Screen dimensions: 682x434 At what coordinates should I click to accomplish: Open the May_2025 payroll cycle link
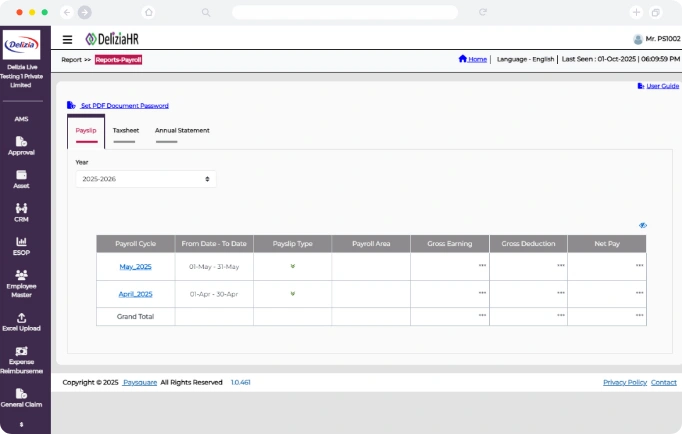pos(135,267)
